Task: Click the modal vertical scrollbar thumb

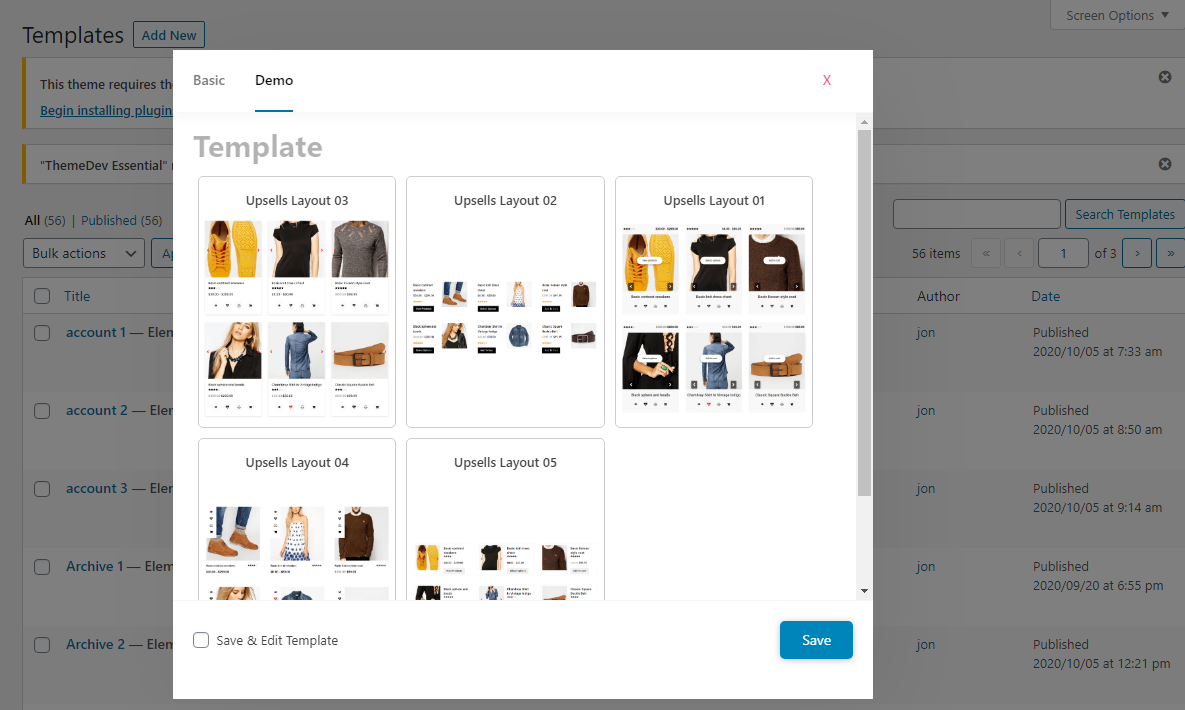Action: [x=865, y=313]
